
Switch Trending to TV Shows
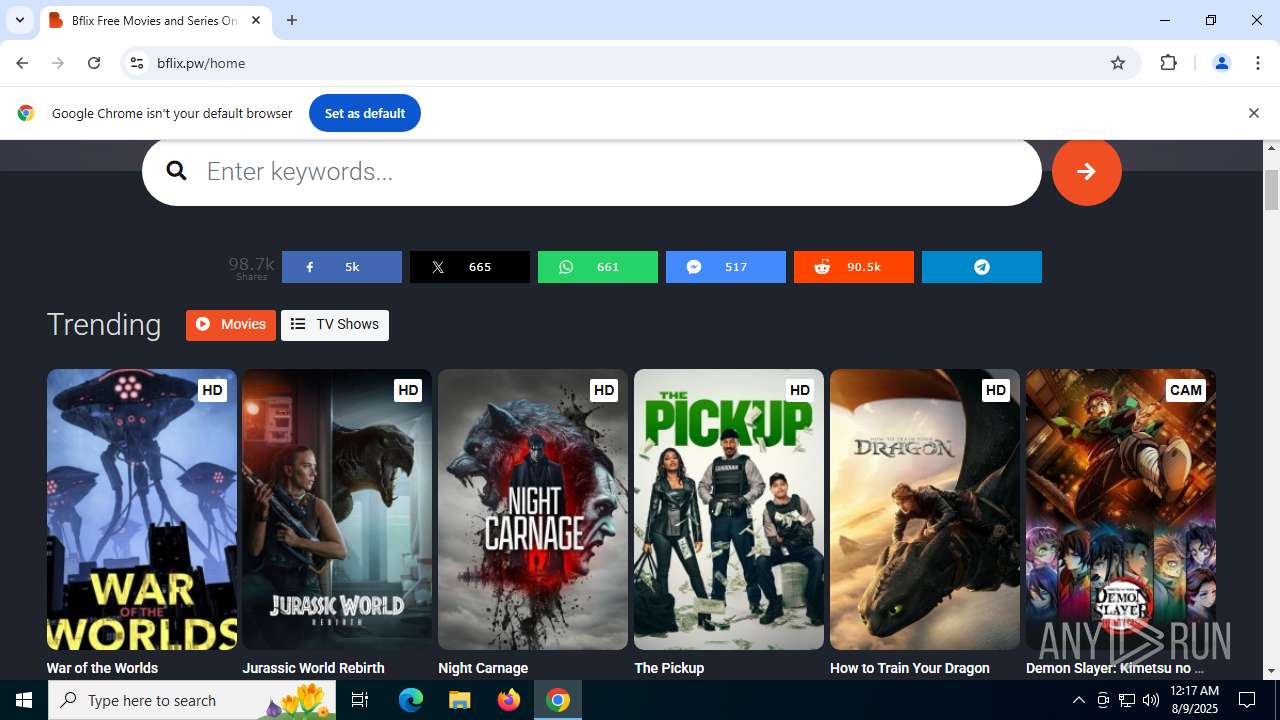335,324
